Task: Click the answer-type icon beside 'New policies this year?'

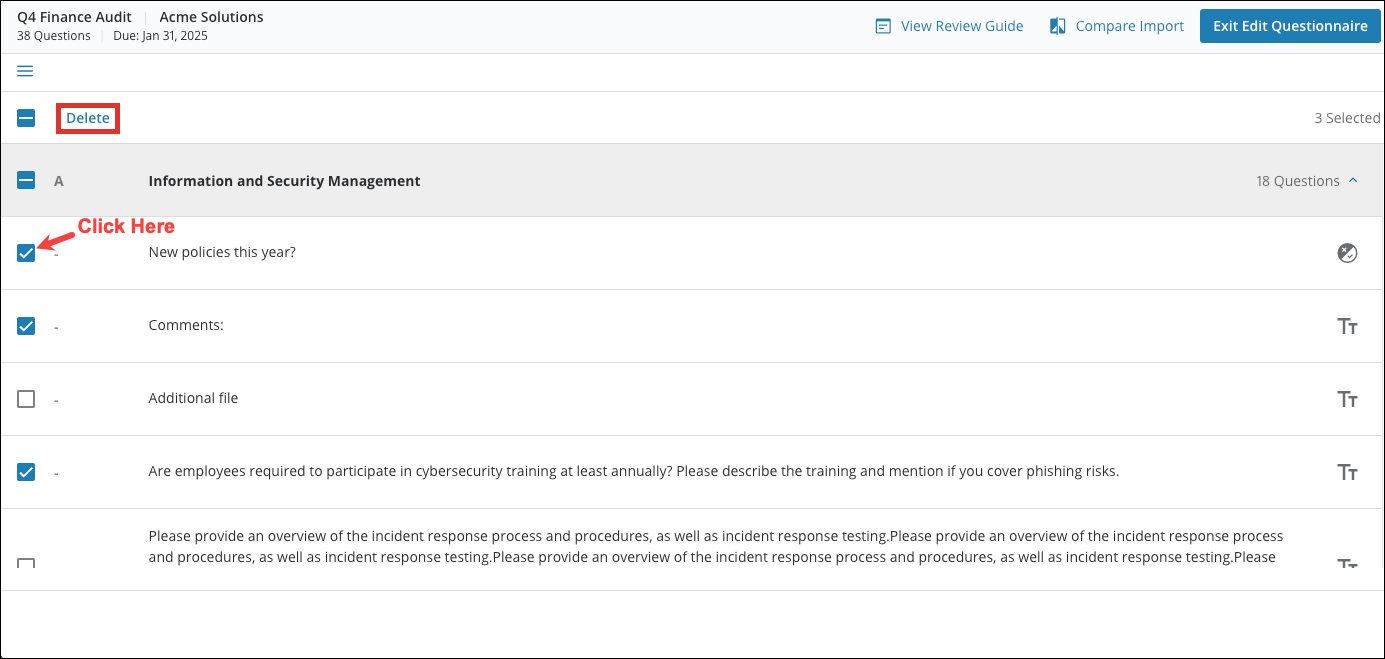Action: pos(1347,253)
